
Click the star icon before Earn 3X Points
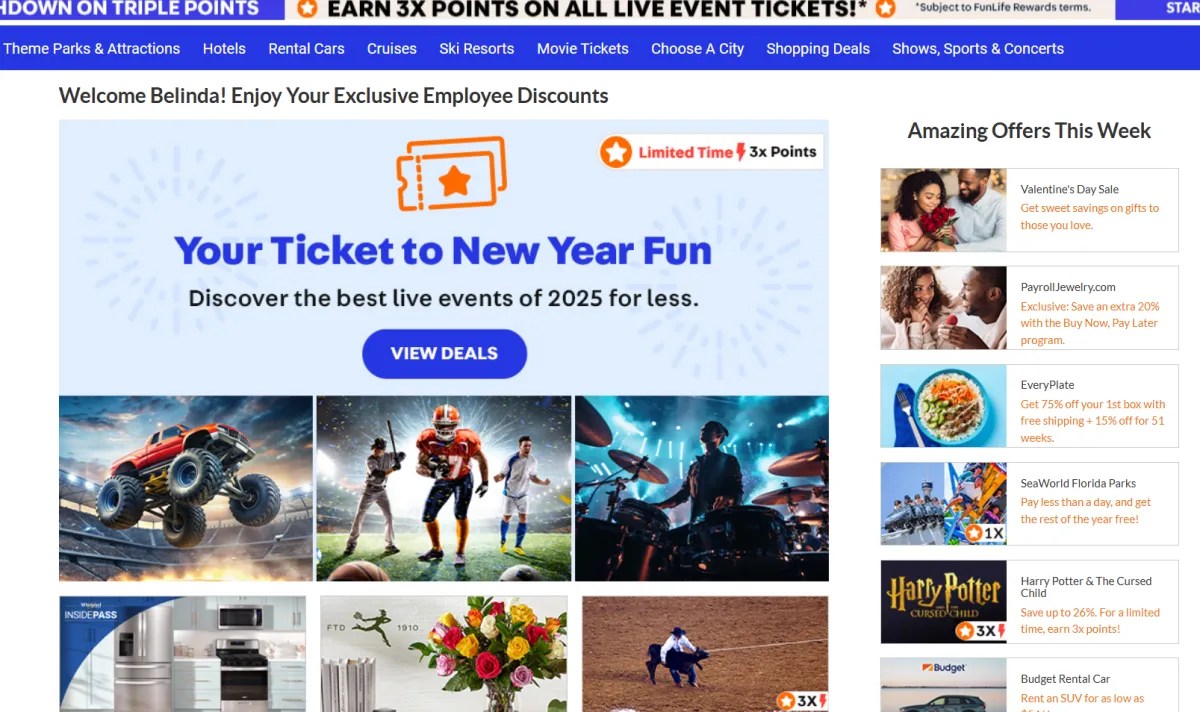307,9
